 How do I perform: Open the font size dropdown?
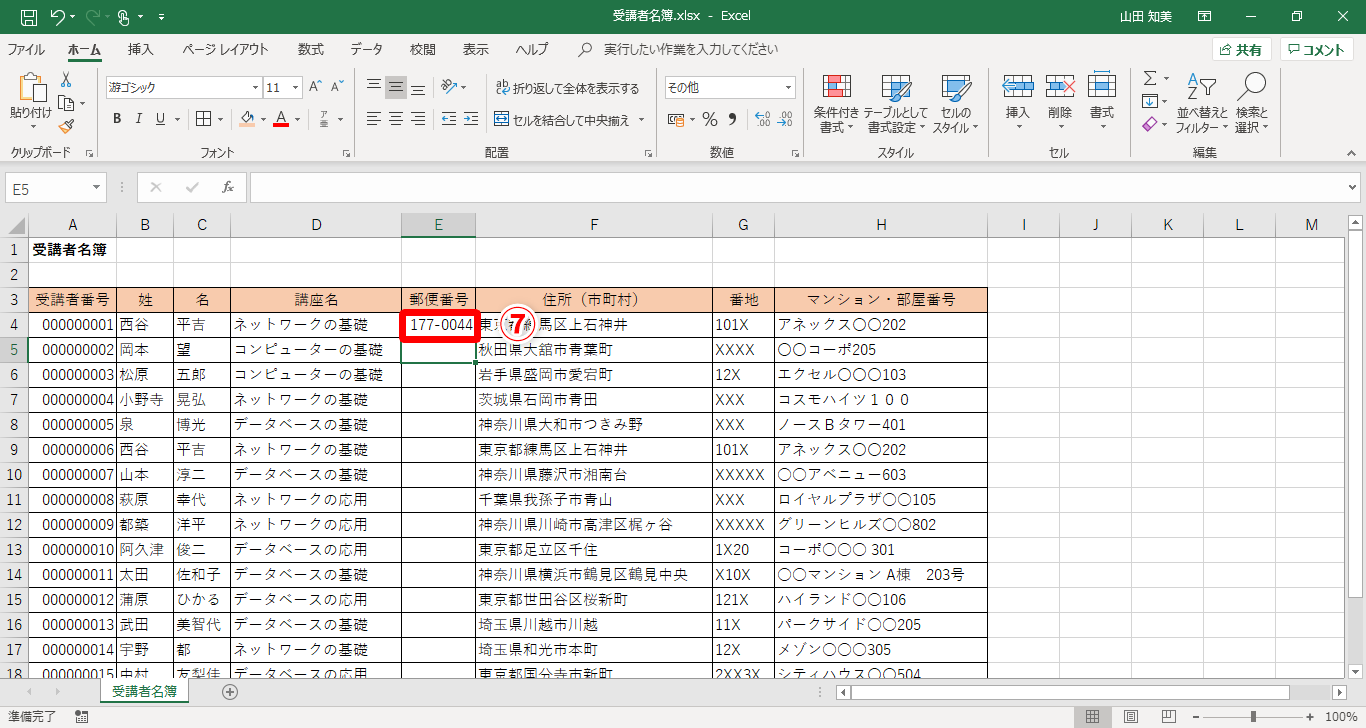point(296,88)
